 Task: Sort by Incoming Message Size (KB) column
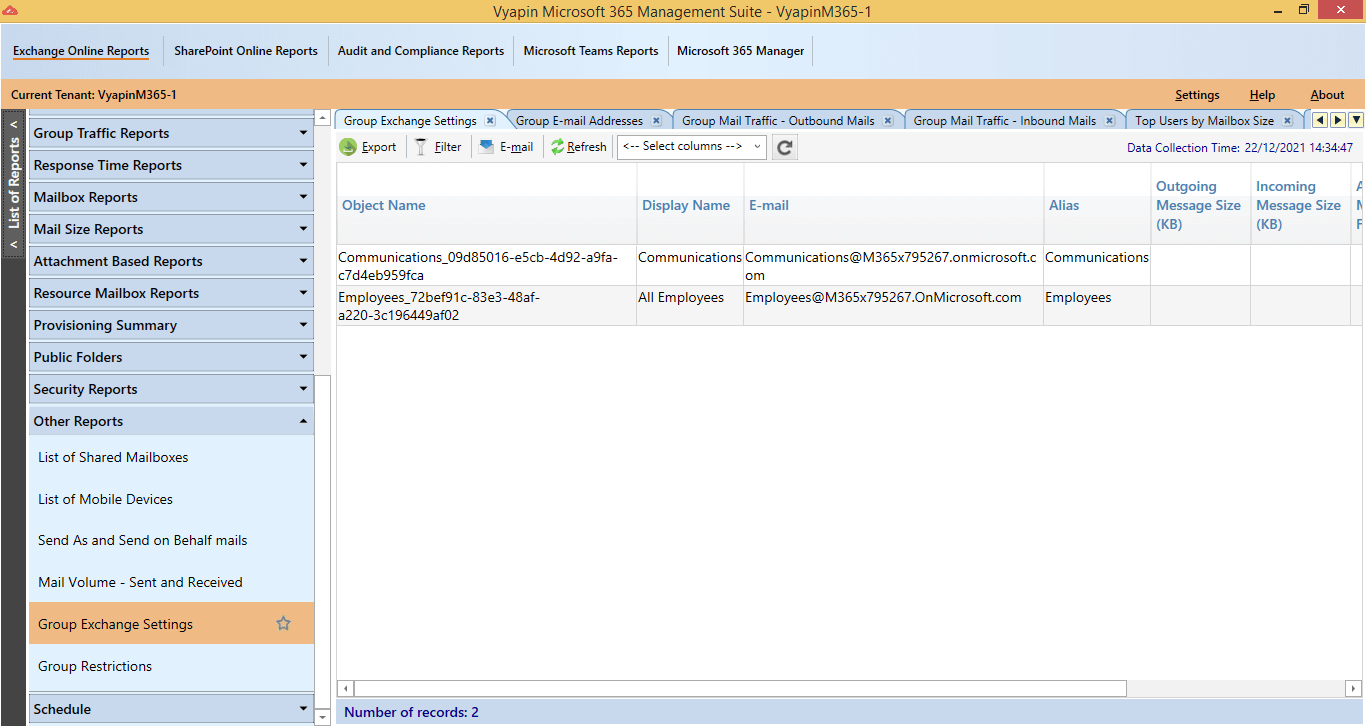coord(1300,205)
